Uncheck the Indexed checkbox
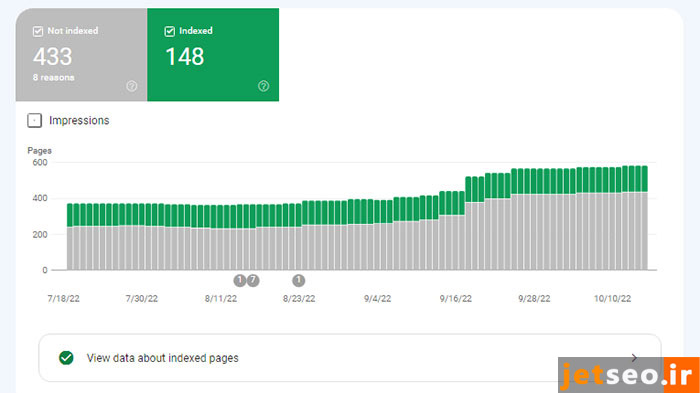 coord(170,31)
